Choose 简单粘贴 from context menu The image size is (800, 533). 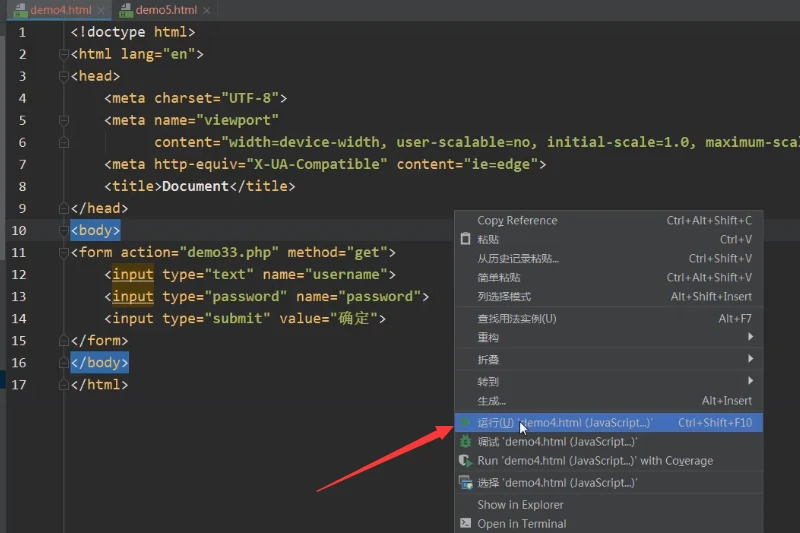pos(609,277)
